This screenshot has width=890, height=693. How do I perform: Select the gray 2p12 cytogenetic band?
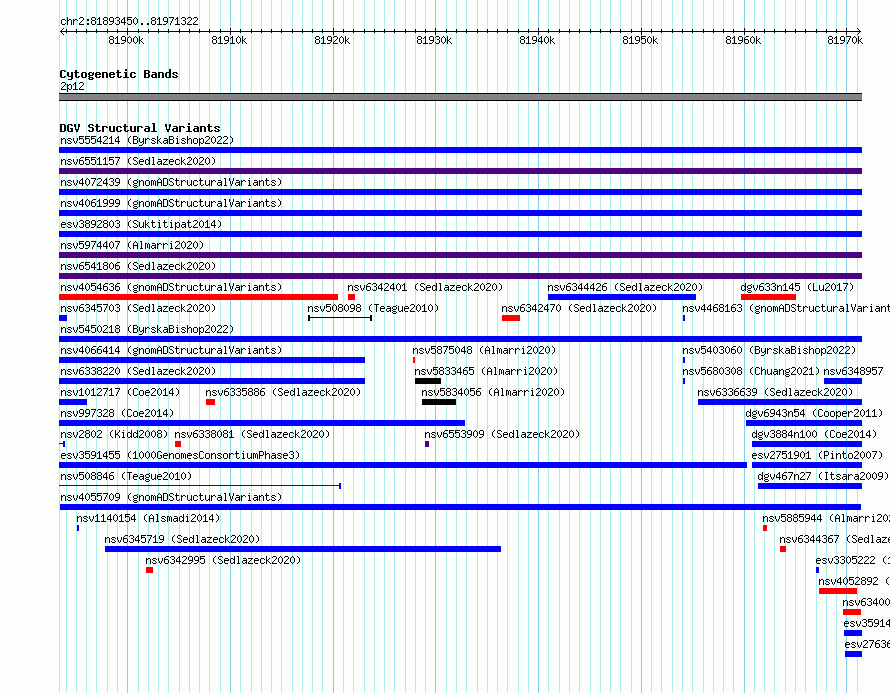(460, 97)
